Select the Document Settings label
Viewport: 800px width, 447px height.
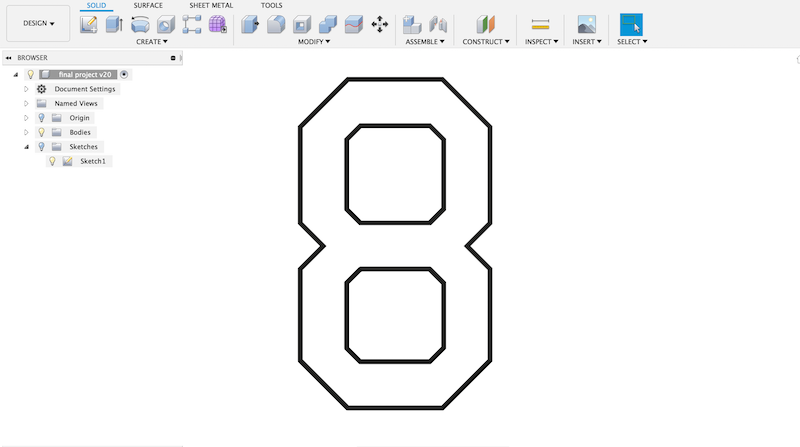[85, 89]
